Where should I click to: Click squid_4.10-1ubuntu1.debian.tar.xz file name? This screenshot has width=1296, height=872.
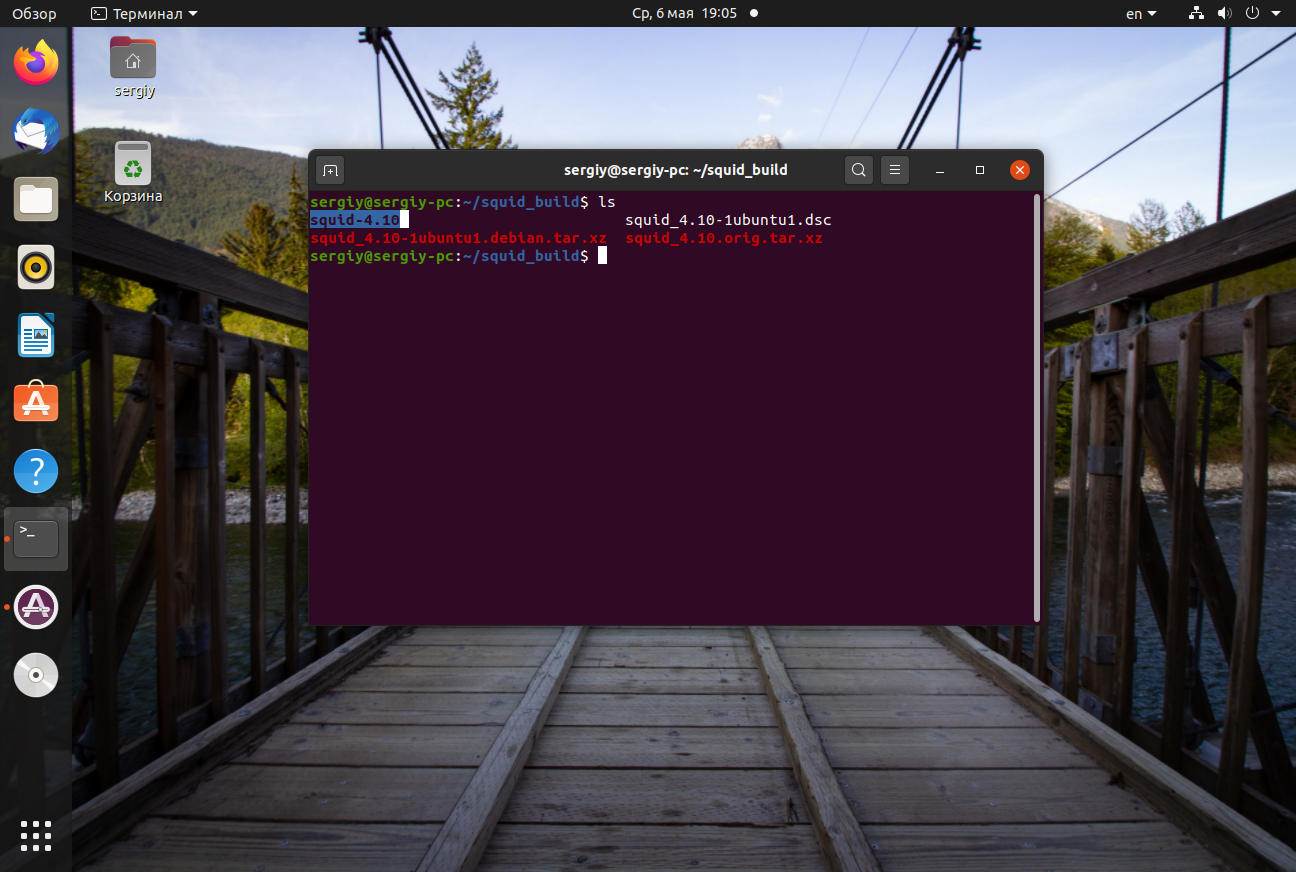point(458,238)
